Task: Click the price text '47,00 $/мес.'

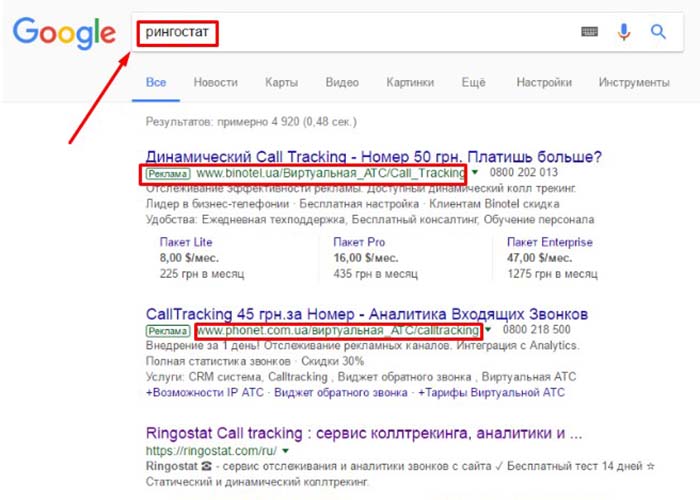Action: click(x=539, y=258)
